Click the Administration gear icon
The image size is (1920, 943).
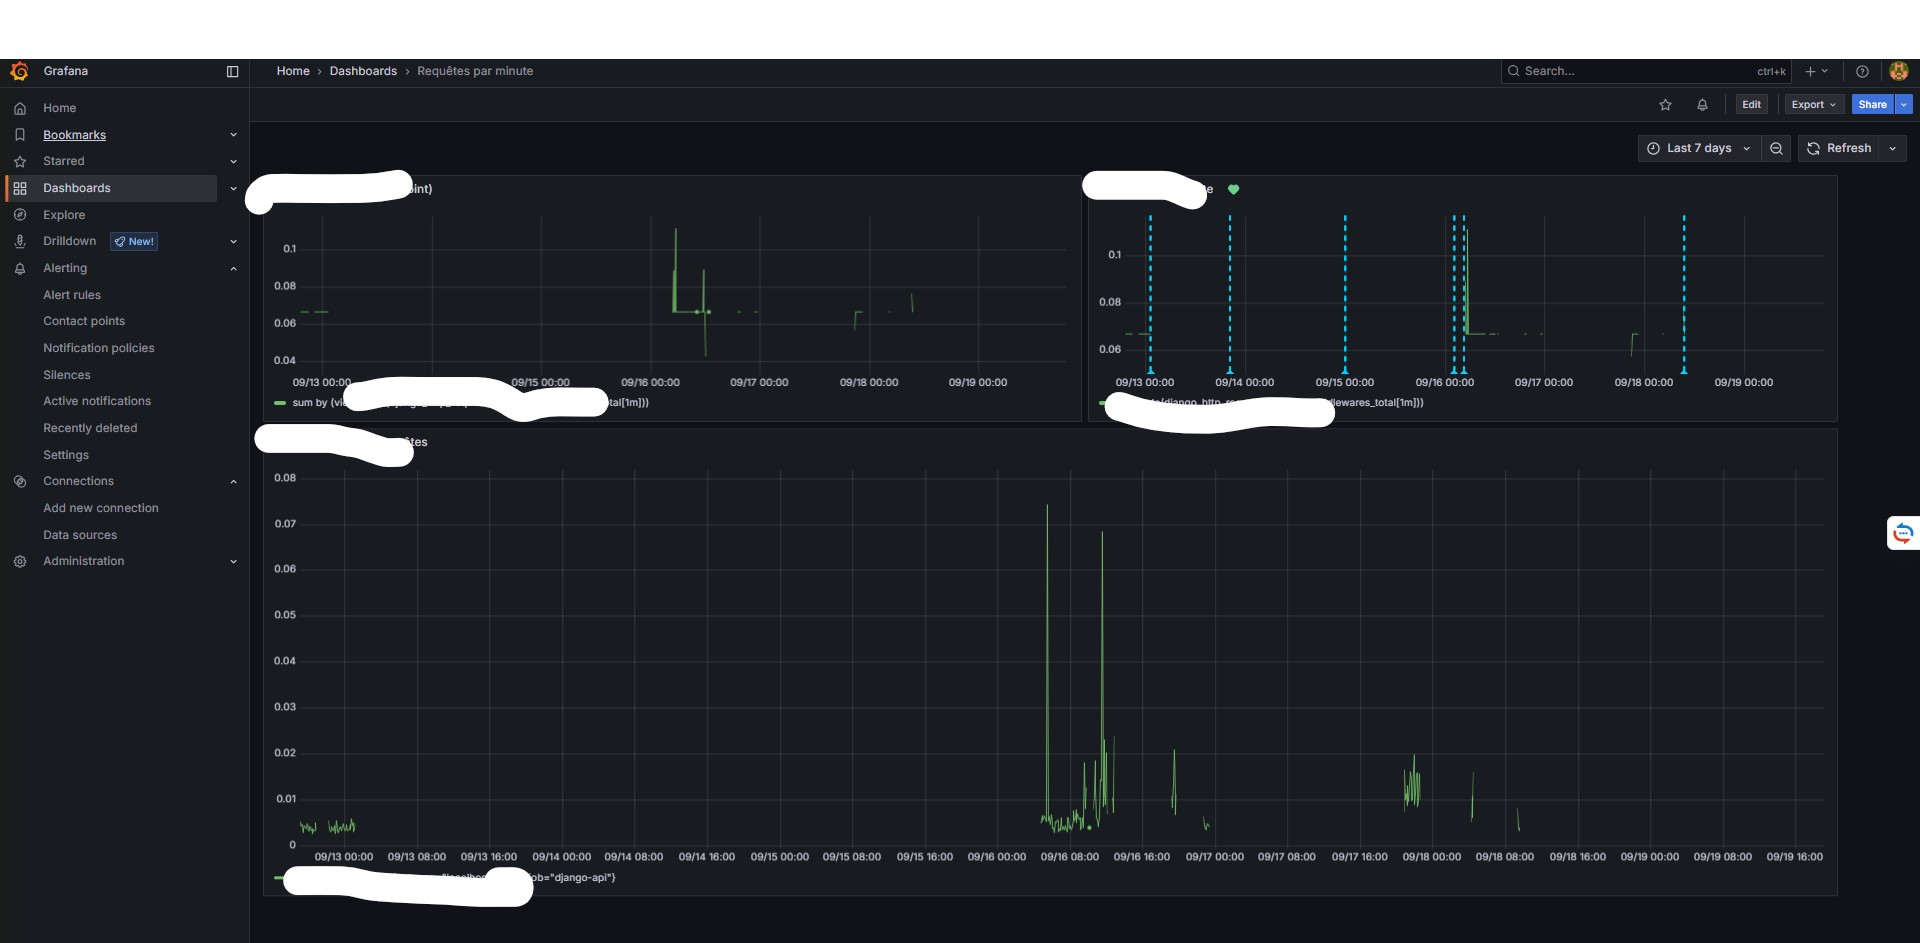pyautogui.click(x=20, y=561)
